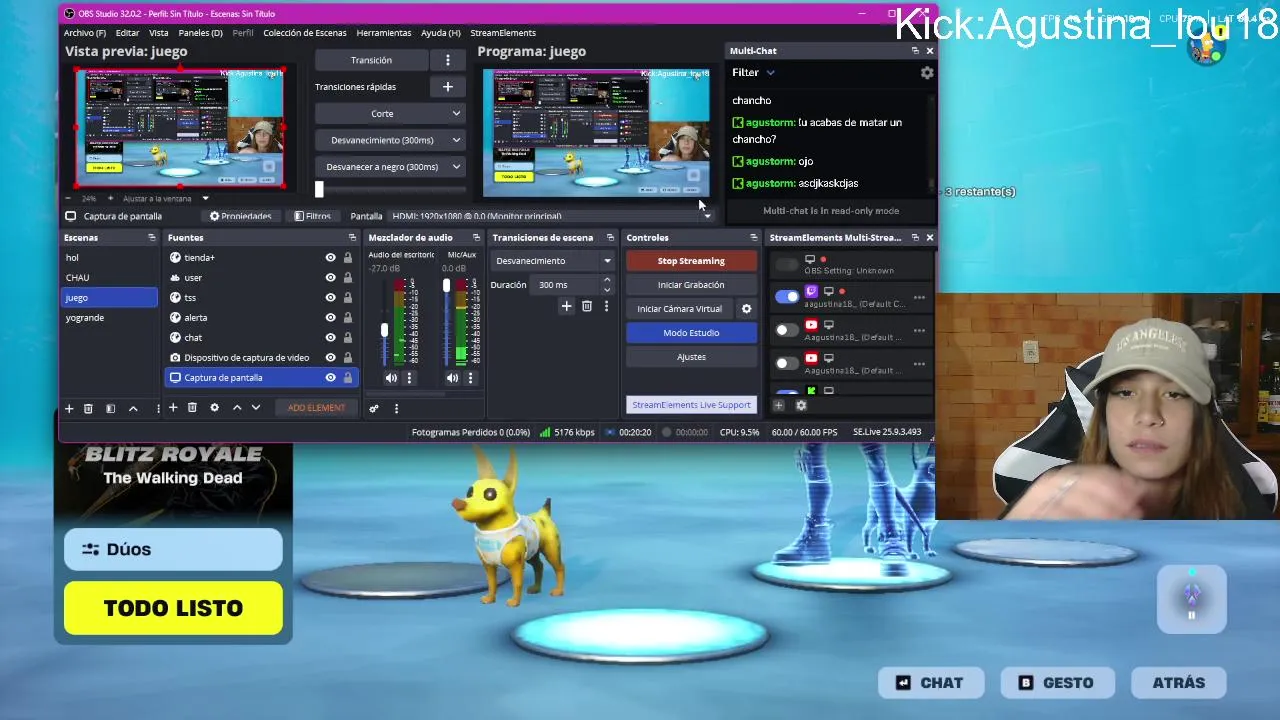Open the Herramientas menu

pos(384,33)
